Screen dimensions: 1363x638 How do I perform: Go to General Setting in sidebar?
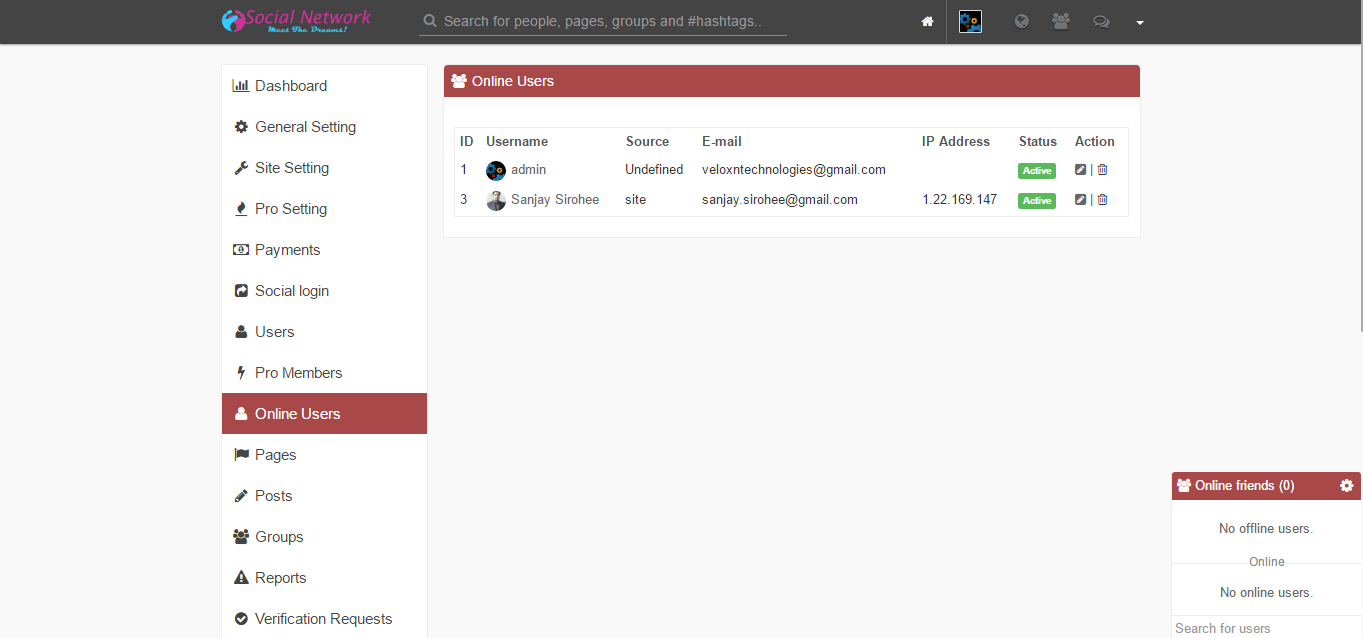click(305, 127)
